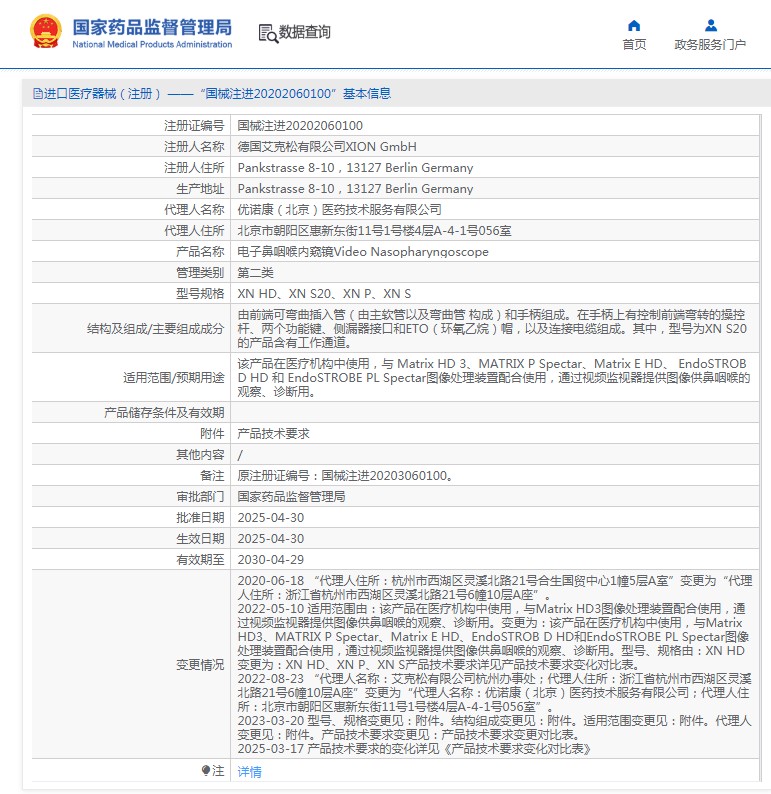Click 结构及组成/主要组成成分 label
The height and width of the screenshot is (794, 771).
tap(155, 329)
